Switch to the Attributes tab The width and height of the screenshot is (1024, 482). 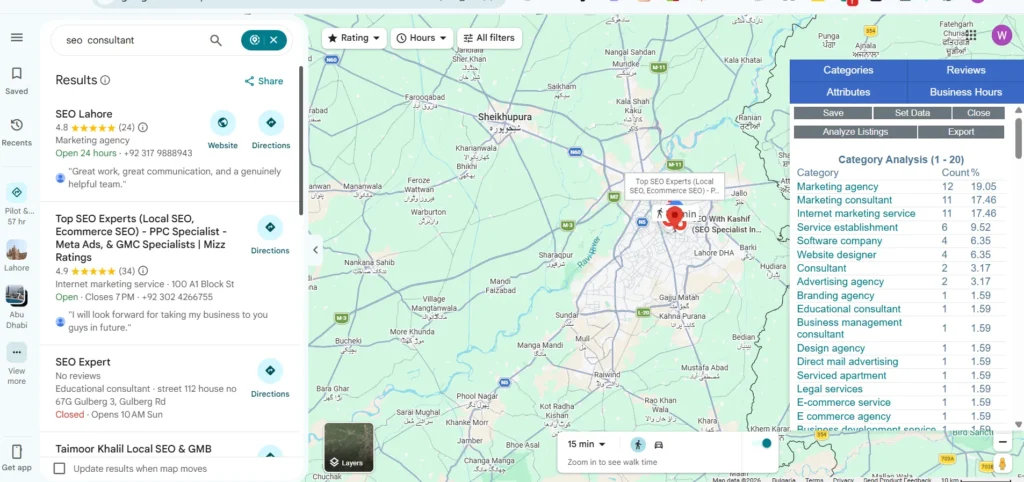pyautogui.click(x=848, y=92)
